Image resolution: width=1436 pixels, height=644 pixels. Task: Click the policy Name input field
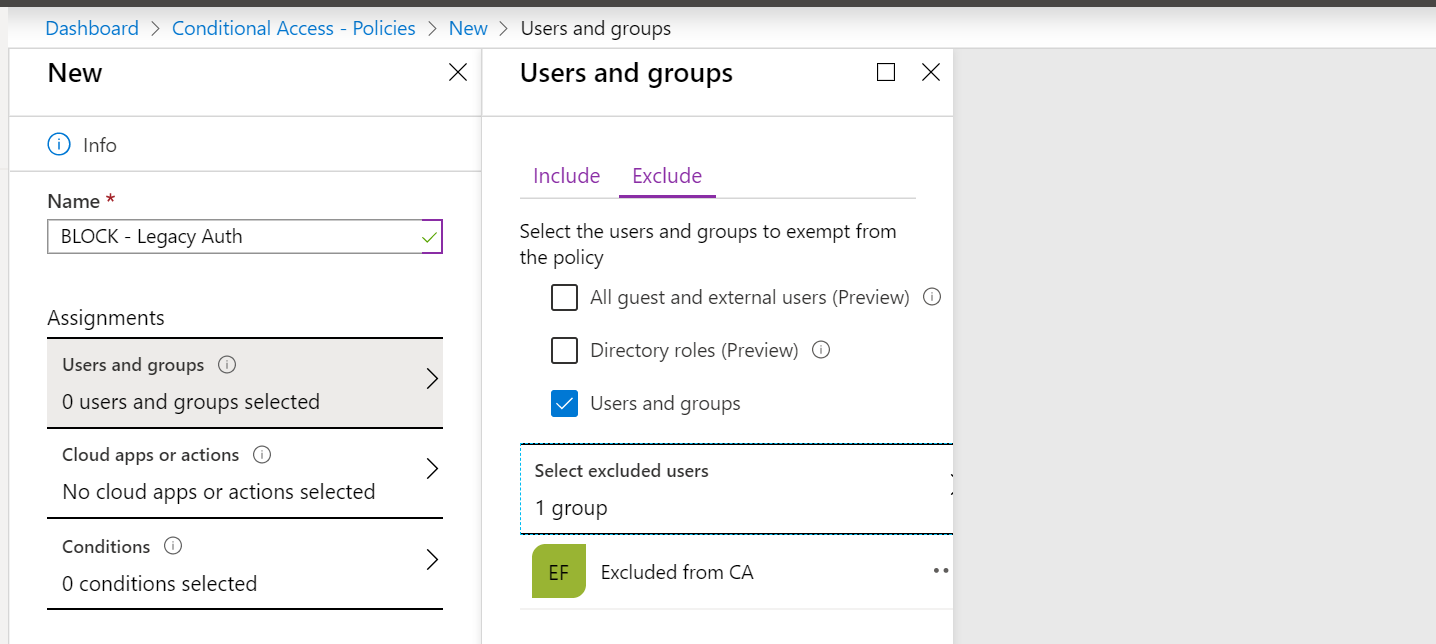click(245, 237)
